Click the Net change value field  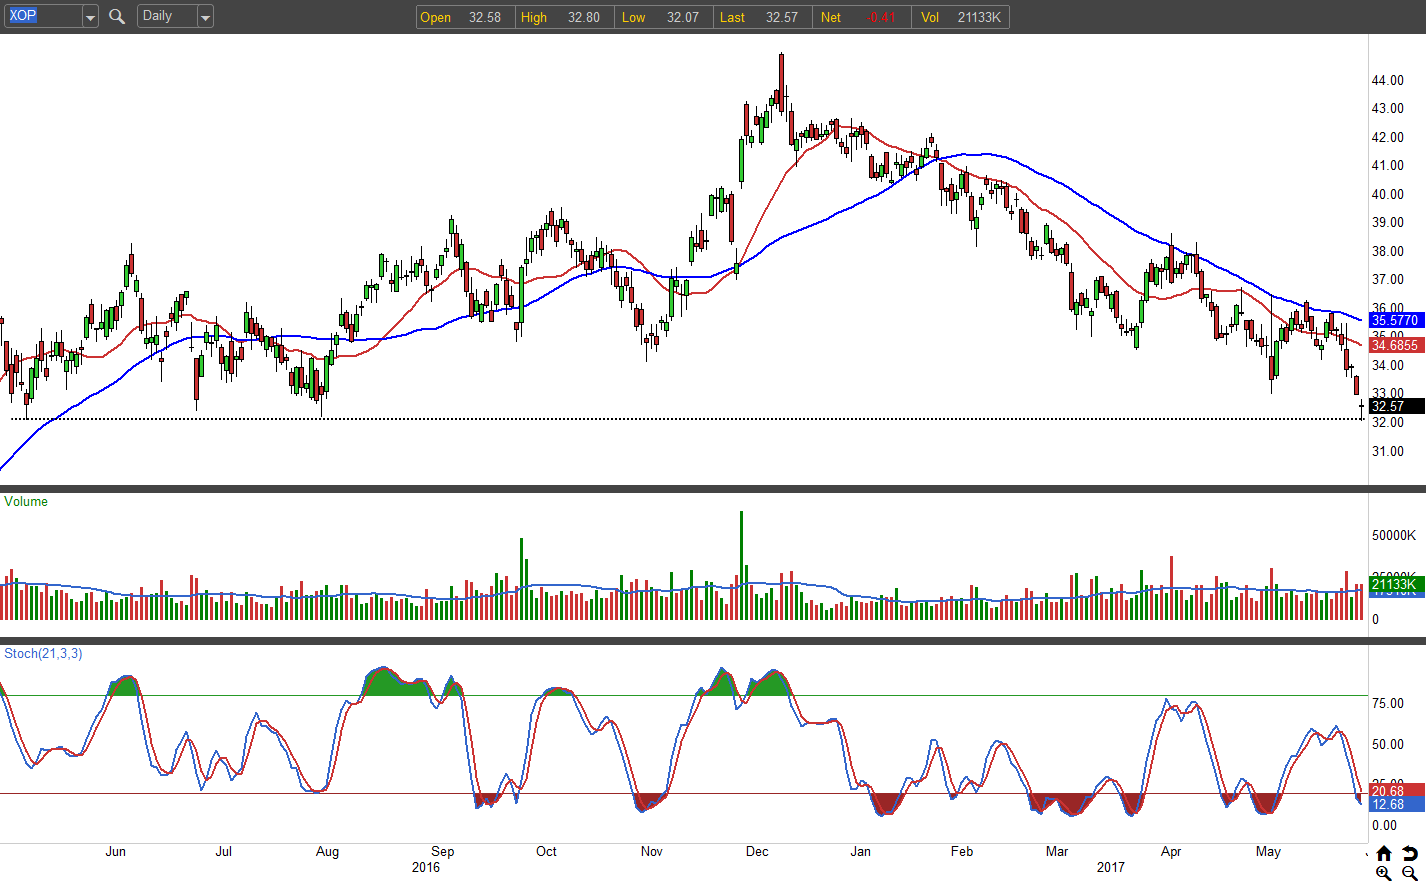(x=861, y=17)
